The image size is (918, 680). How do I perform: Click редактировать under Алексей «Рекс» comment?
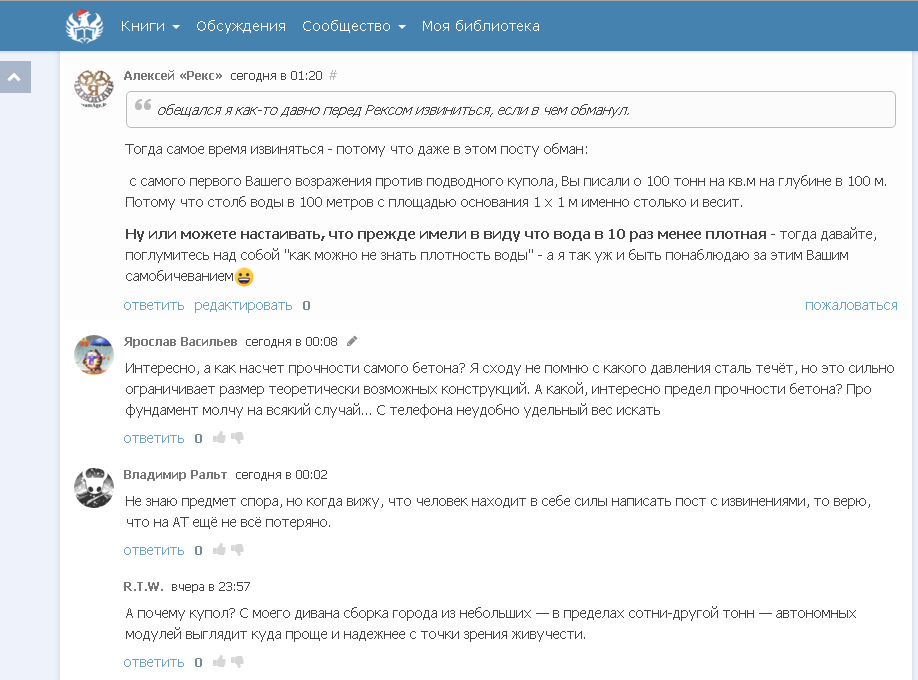coord(243,305)
